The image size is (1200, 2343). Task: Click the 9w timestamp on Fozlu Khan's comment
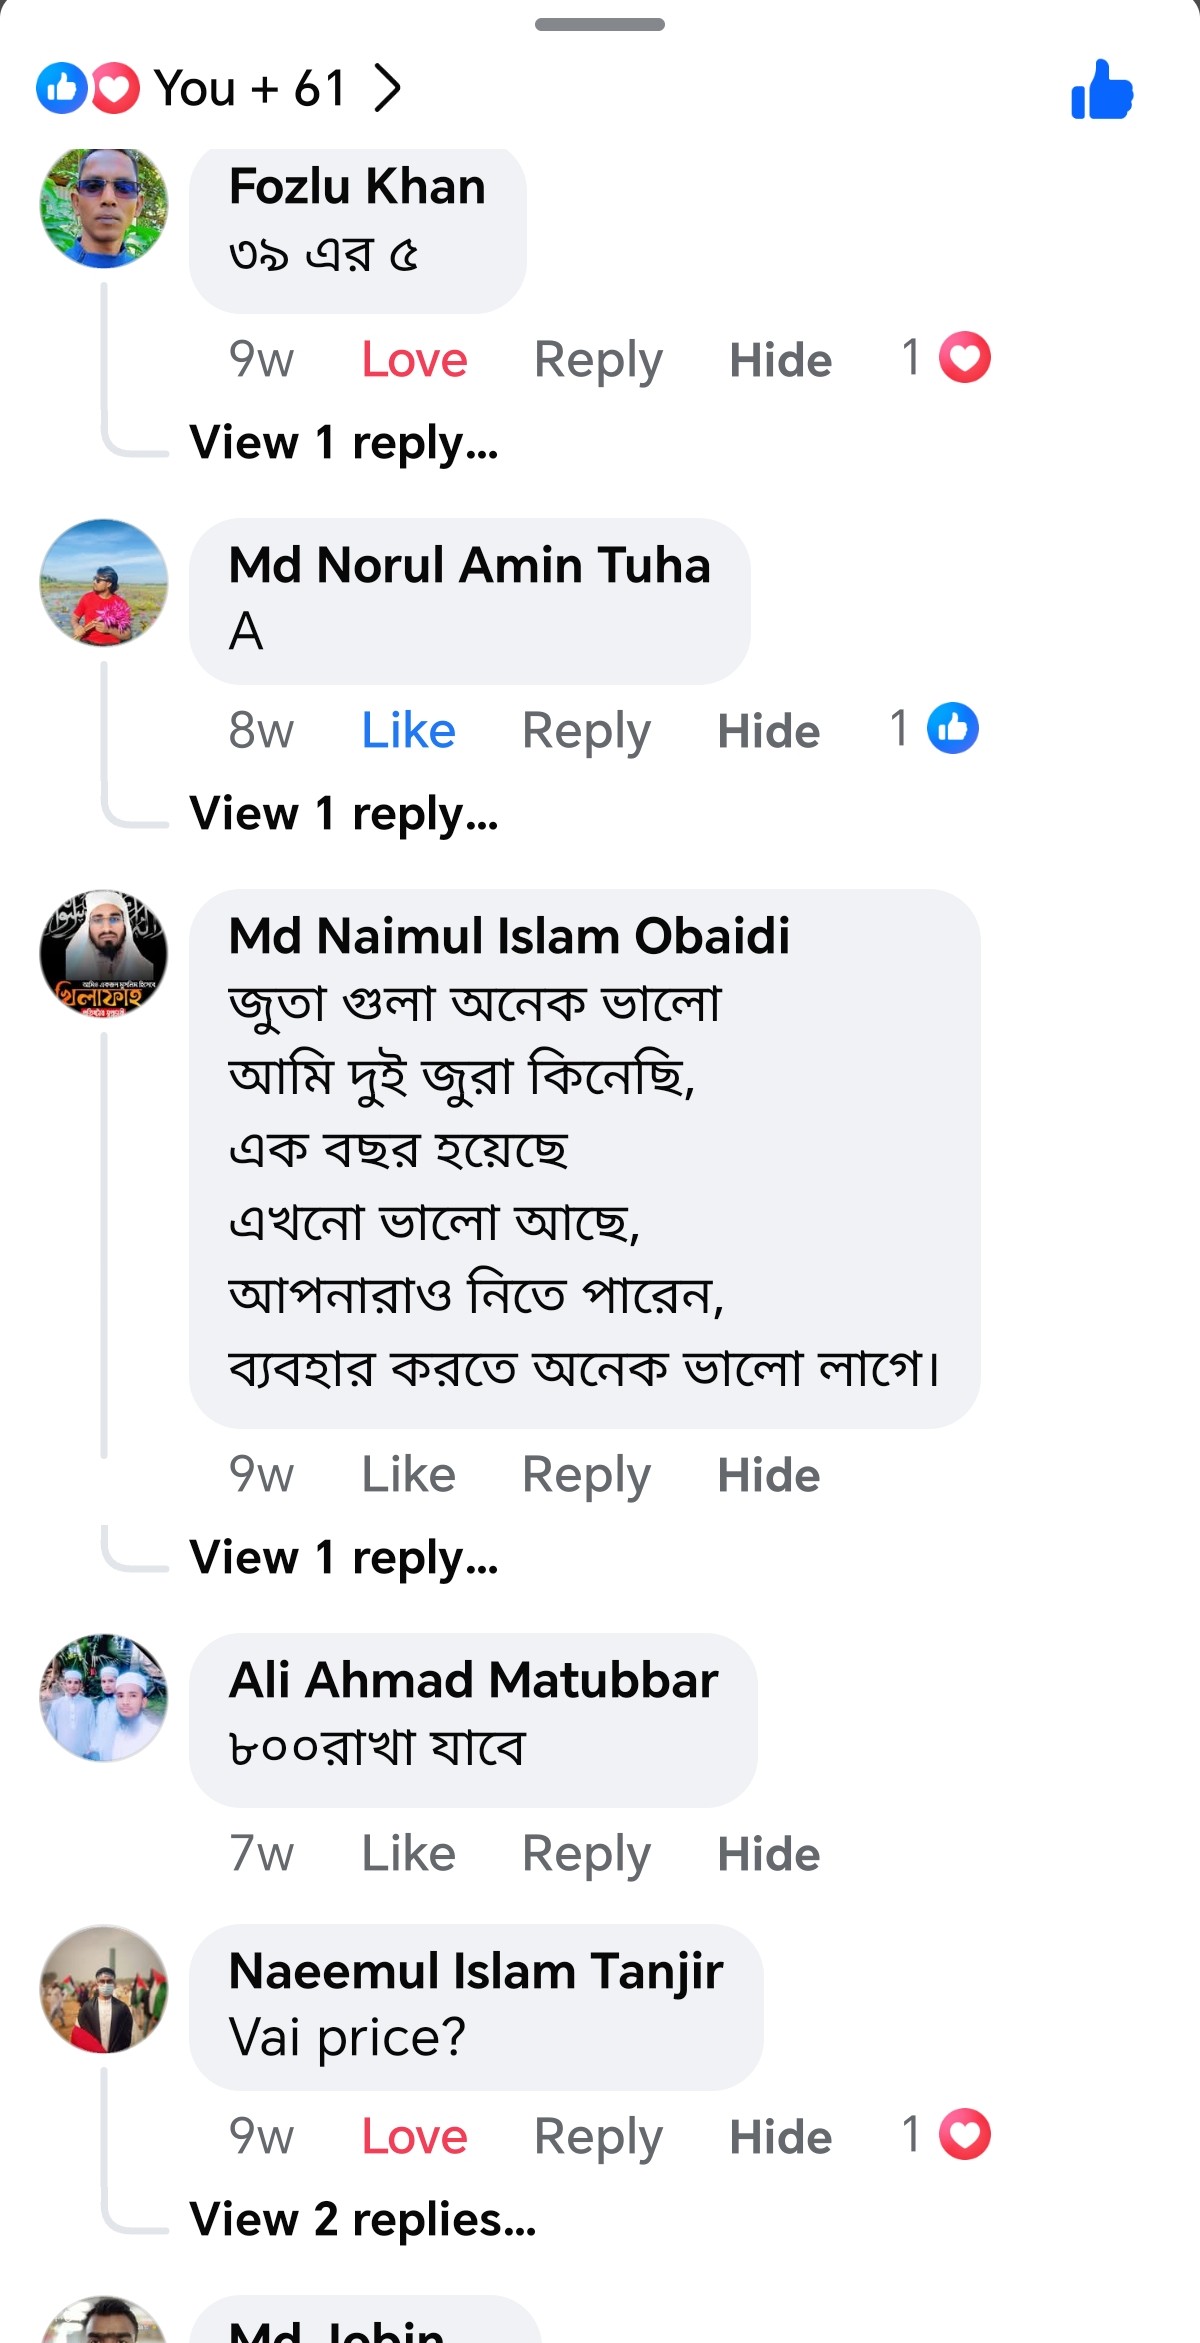tap(258, 359)
